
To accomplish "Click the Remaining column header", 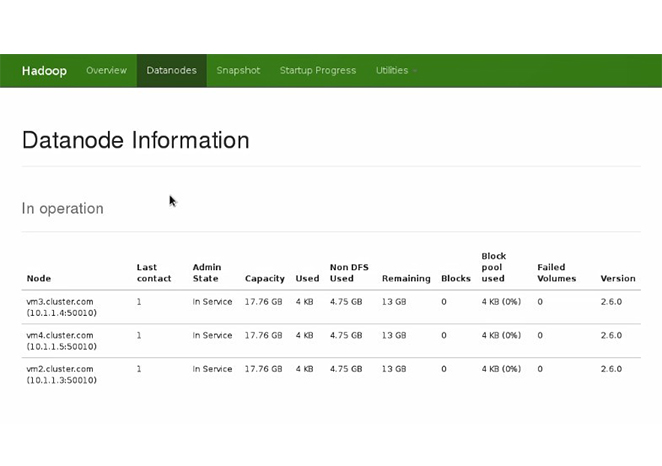I will (x=406, y=279).
